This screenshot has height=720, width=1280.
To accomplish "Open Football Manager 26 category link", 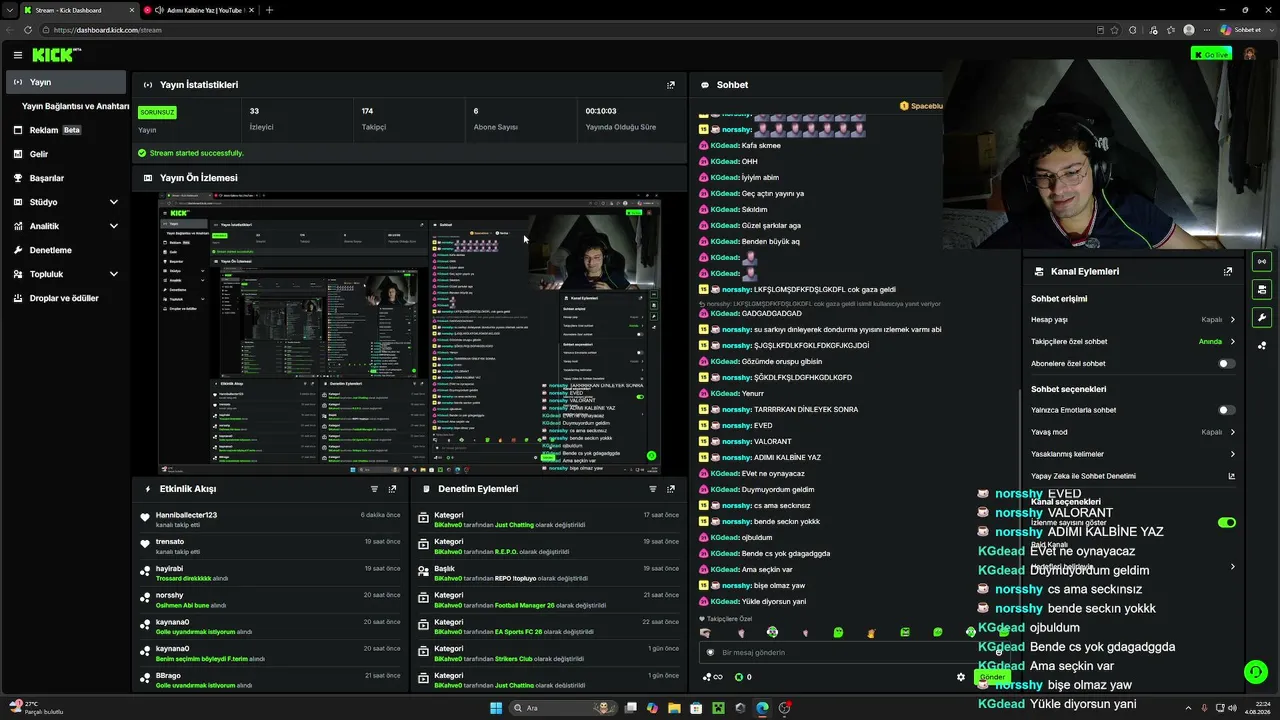I will (x=525, y=605).
